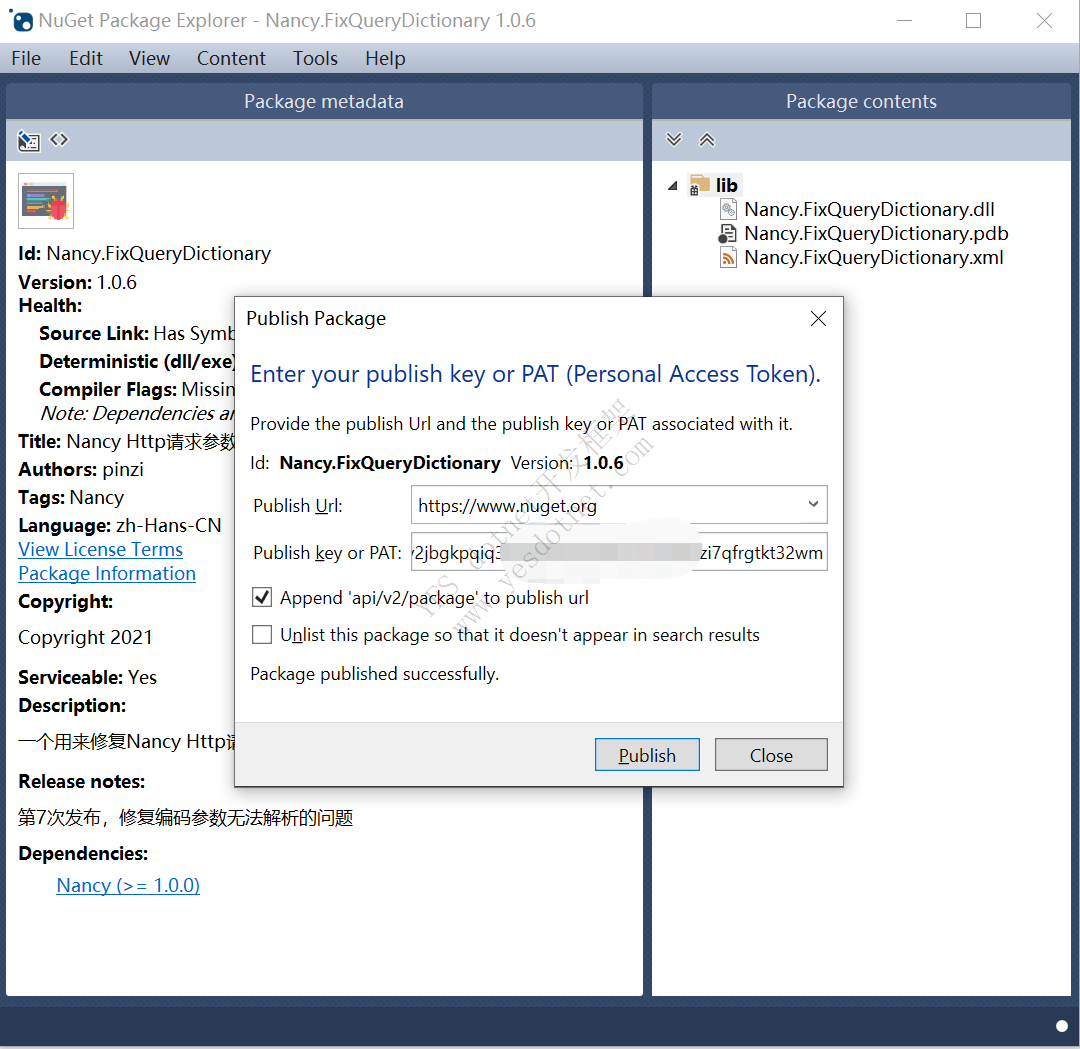
Task: Click the 'Tags: Nancy' metadata line
Action: (72, 497)
